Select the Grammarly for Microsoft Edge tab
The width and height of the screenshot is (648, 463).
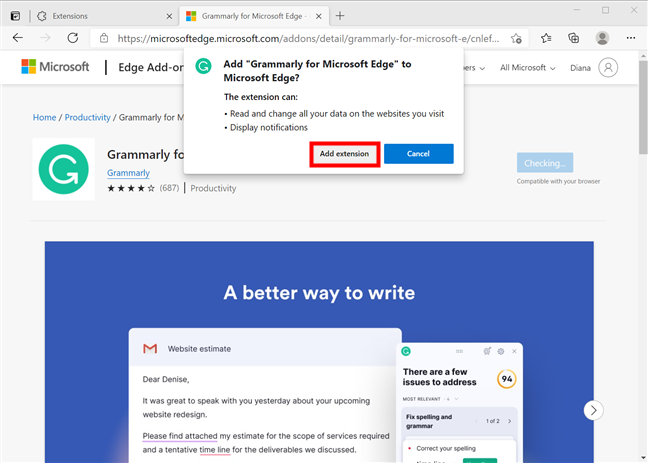[254, 16]
